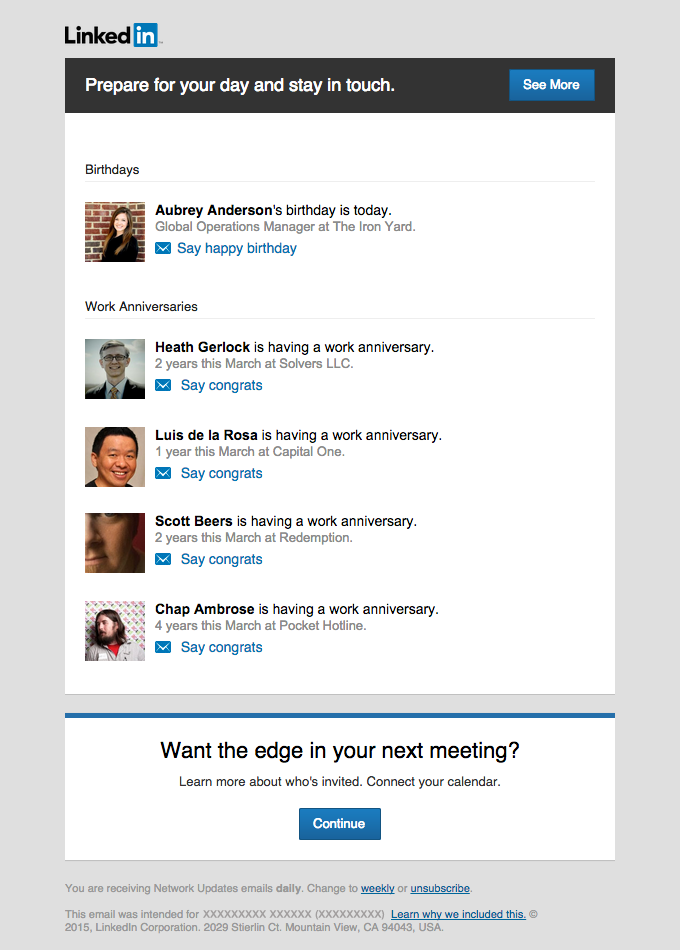Open Say happy birthday link for Aubrey
This screenshot has width=680, height=950.
(237, 249)
